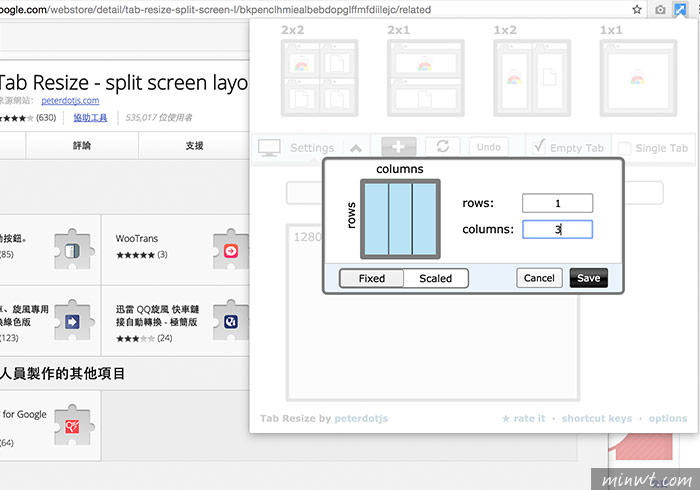
Task: Click the address bar URL
Action: click(x=216, y=9)
